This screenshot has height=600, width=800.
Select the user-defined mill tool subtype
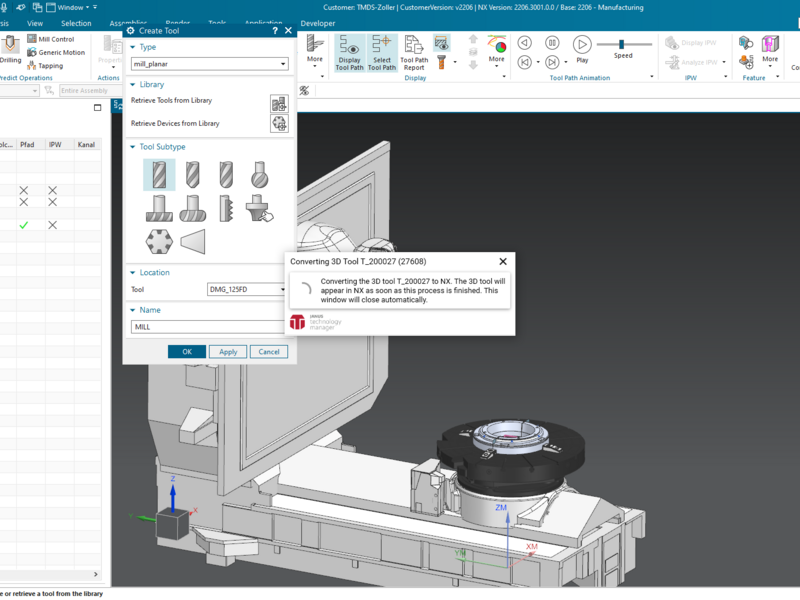(259, 208)
